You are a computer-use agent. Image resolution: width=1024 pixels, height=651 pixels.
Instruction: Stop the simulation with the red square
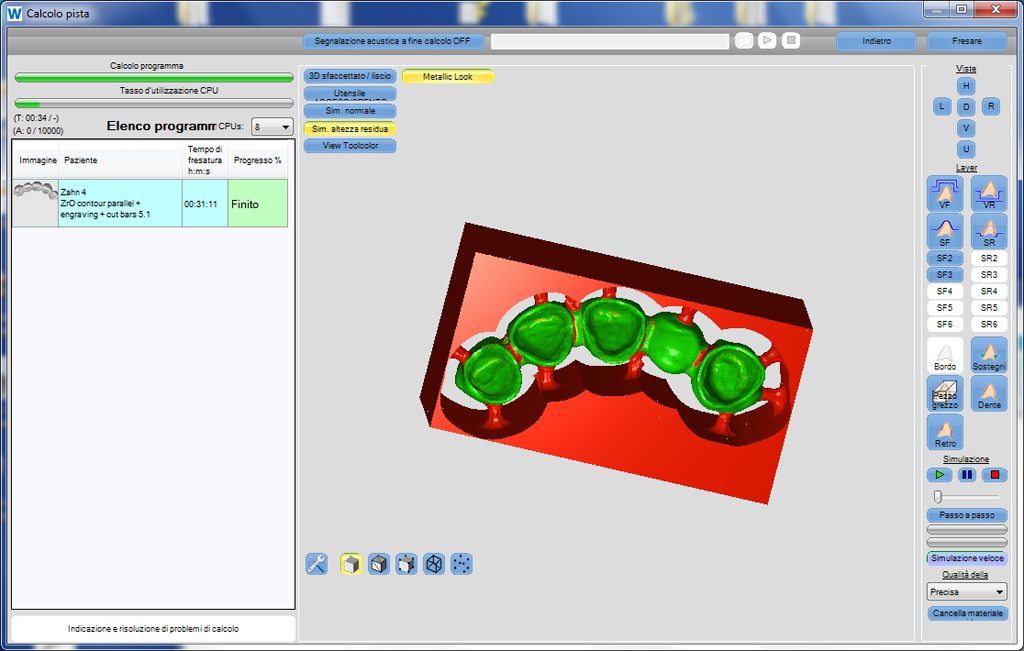pyautogui.click(x=995, y=474)
